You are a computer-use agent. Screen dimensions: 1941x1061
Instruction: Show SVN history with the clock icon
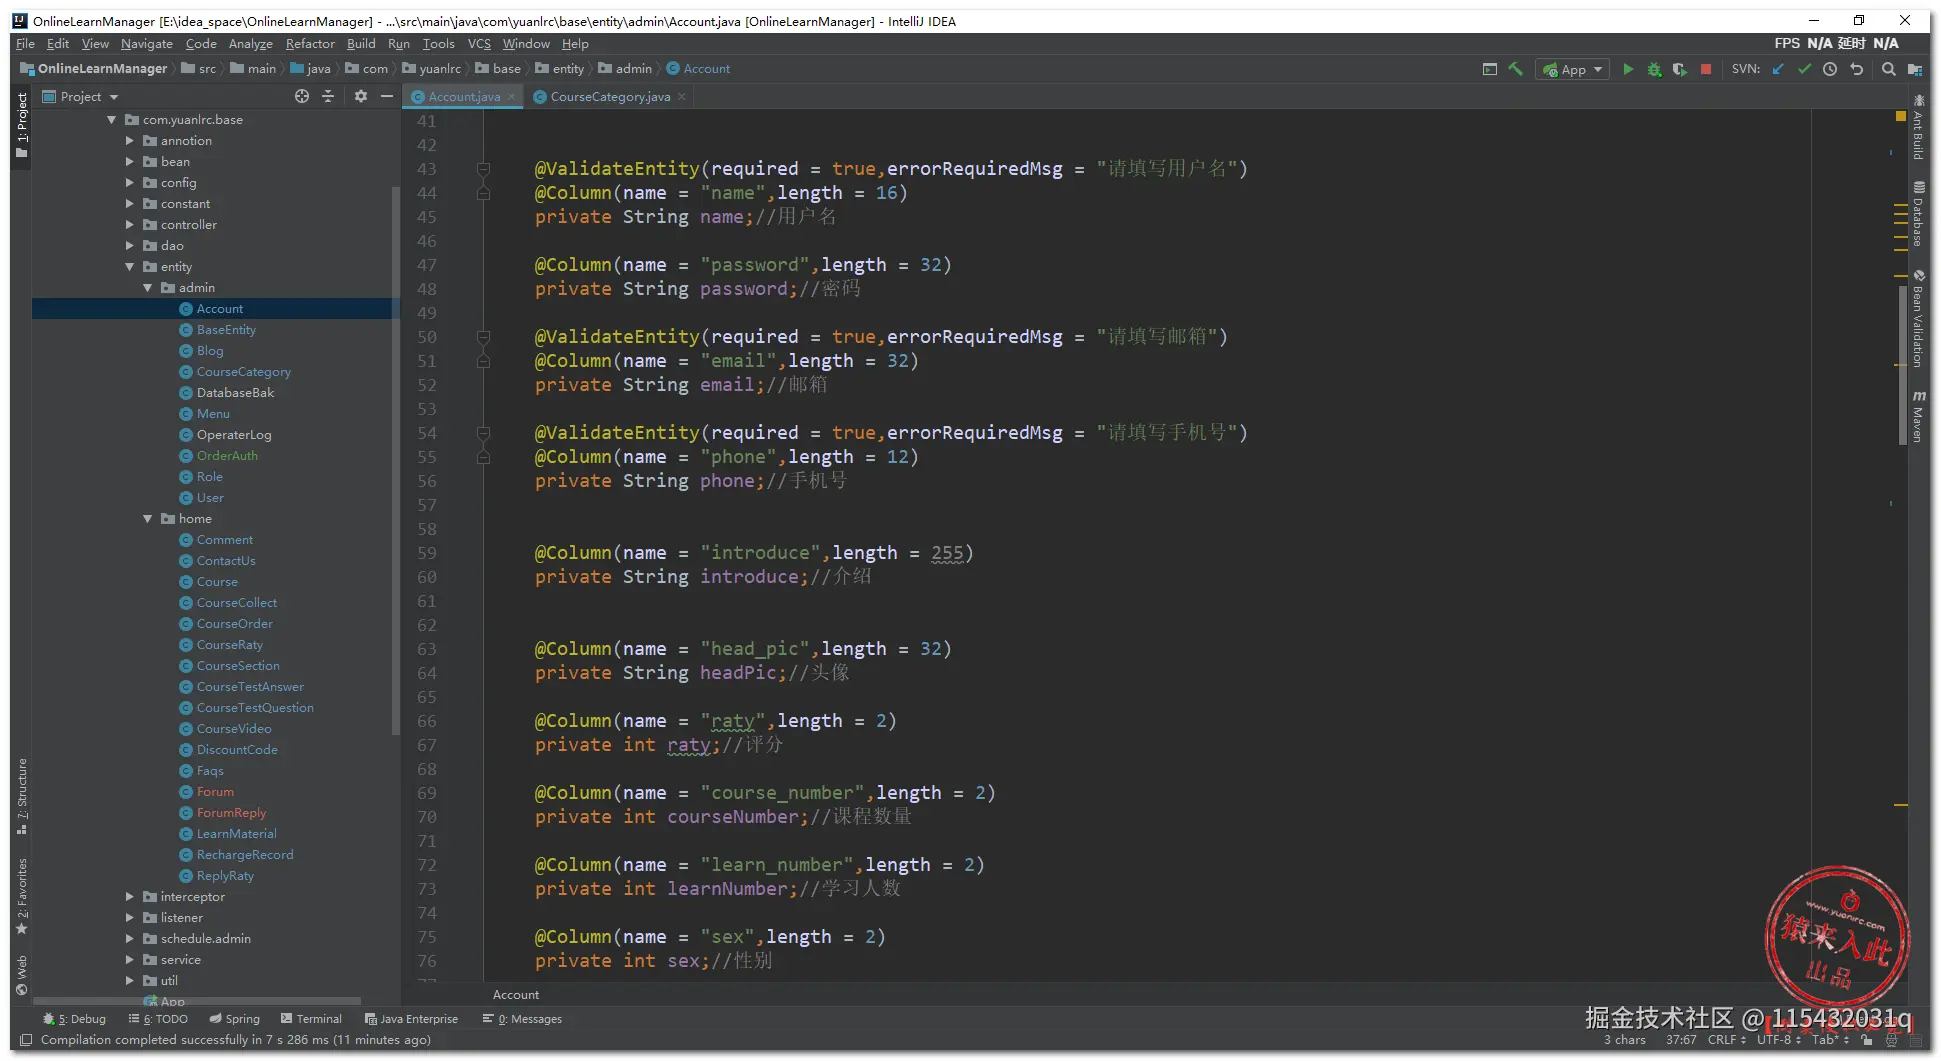point(1830,69)
